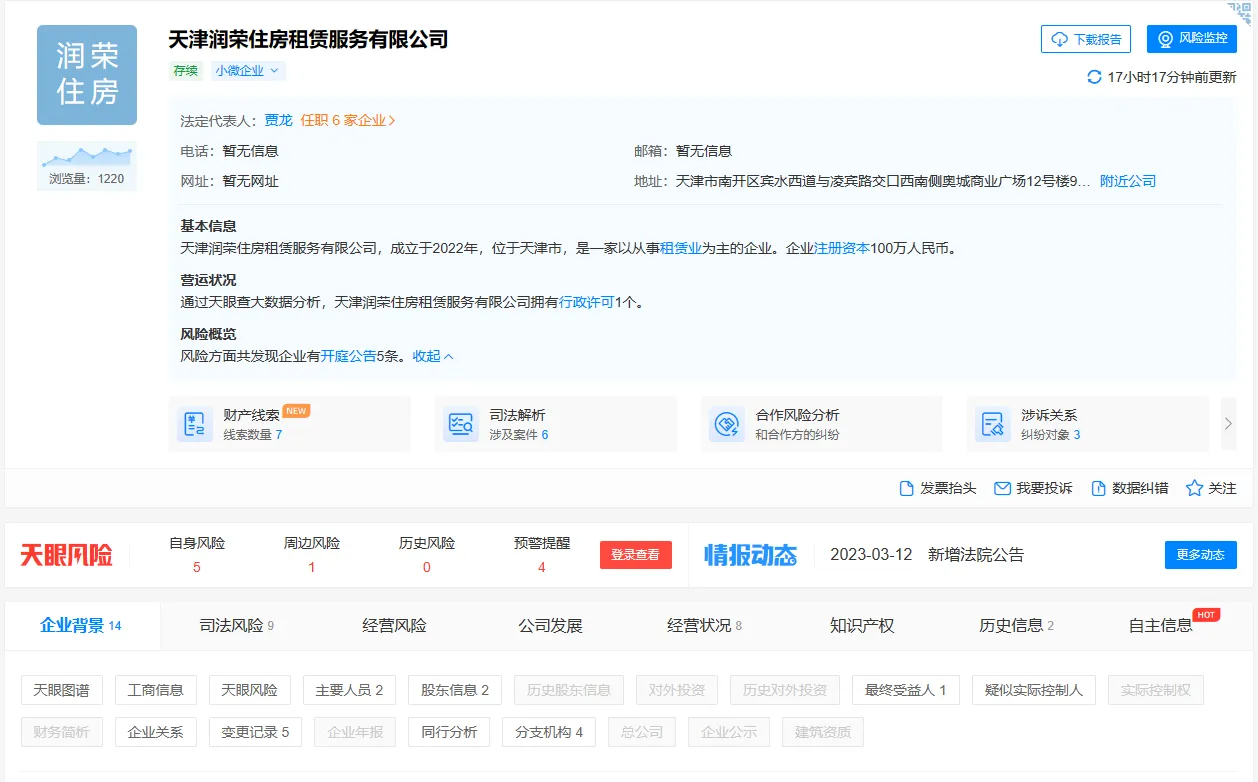Select the 企业关系 sub-tag
Screen dimensions: 1258x782
pos(156,732)
